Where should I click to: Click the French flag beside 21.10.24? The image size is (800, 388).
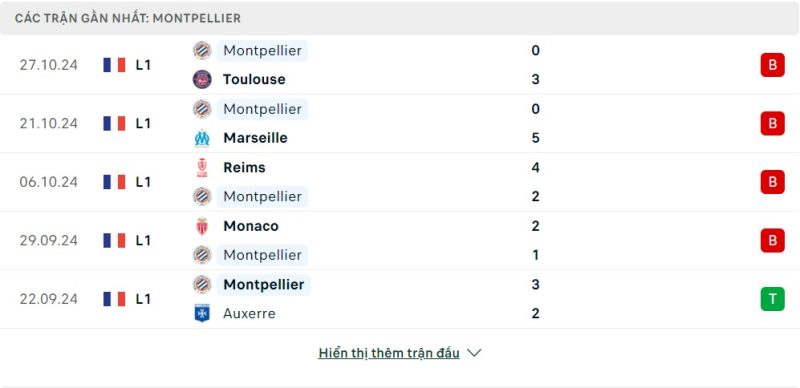[x=114, y=124]
